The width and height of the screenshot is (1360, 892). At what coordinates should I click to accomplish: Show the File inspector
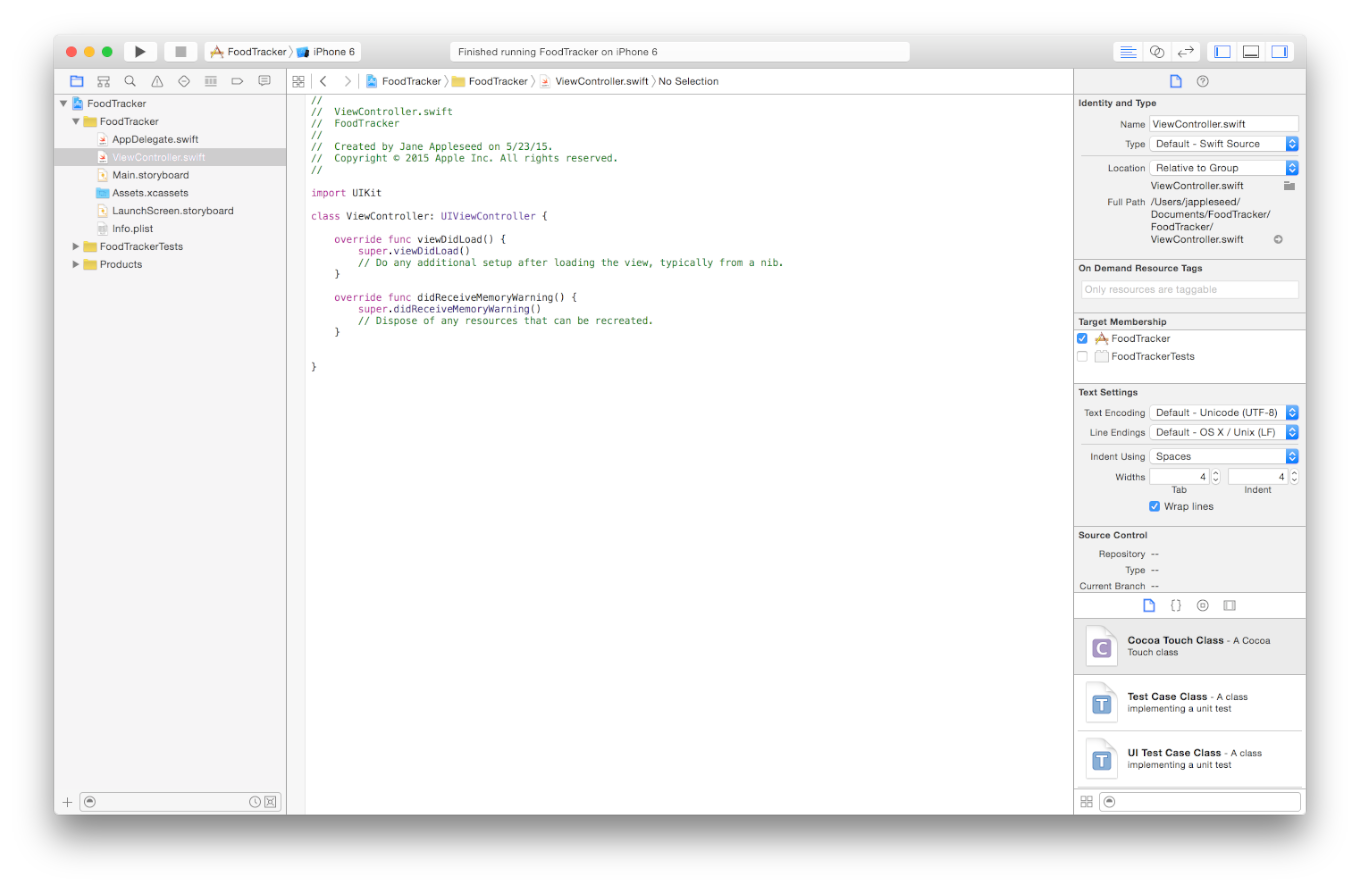coord(1176,81)
